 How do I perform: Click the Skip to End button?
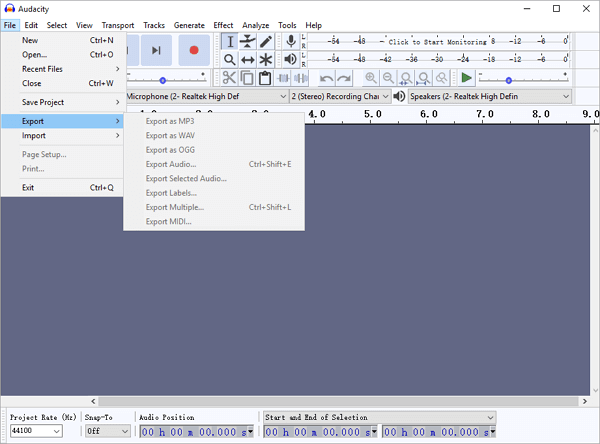pyautogui.click(x=156, y=49)
